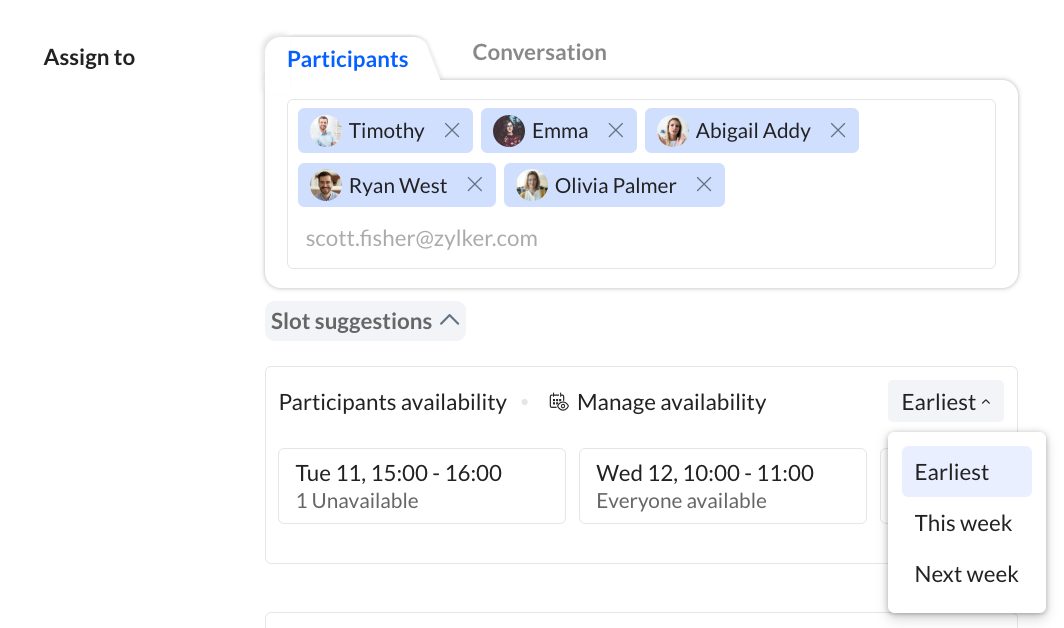The width and height of the screenshot is (1064, 628).
Task: Remove Abigail Addy from participants
Action: tap(838, 130)
